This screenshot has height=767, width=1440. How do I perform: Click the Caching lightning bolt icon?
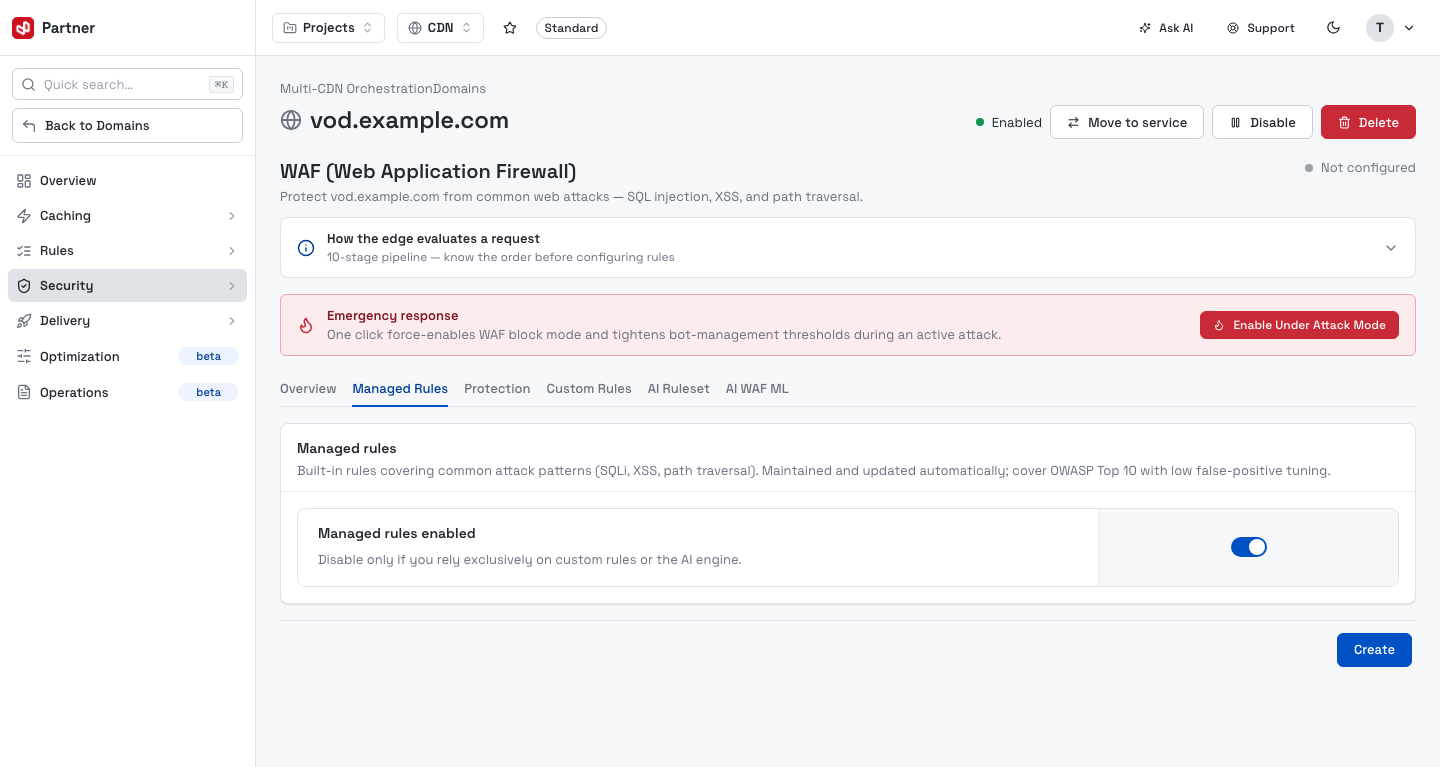(24, 216)
